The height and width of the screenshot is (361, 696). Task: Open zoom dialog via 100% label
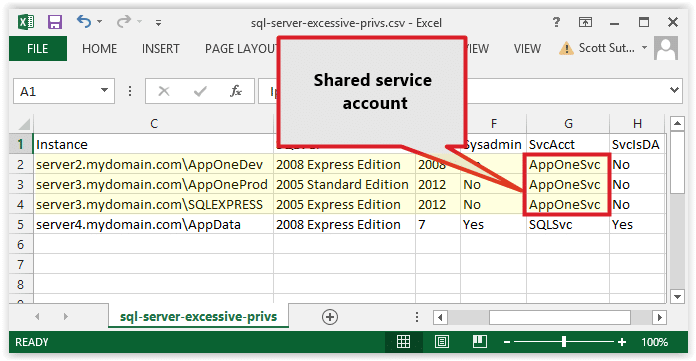point(654,342)
